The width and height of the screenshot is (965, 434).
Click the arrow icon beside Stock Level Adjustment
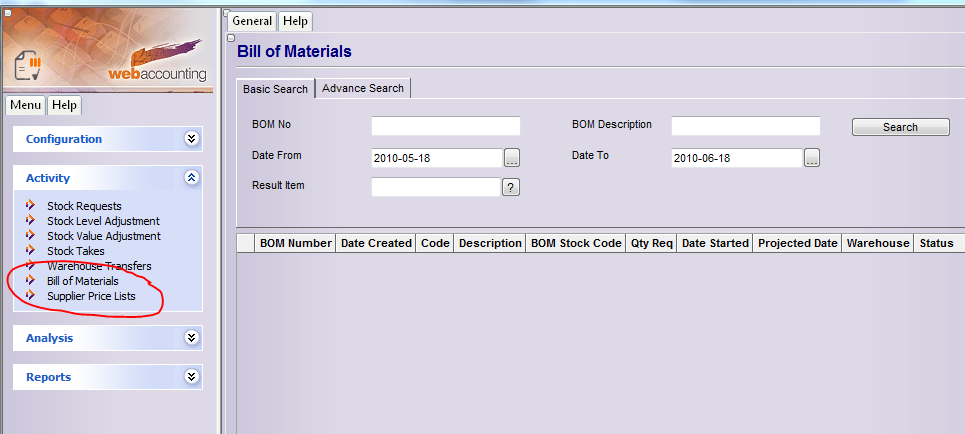pos(31,220)
